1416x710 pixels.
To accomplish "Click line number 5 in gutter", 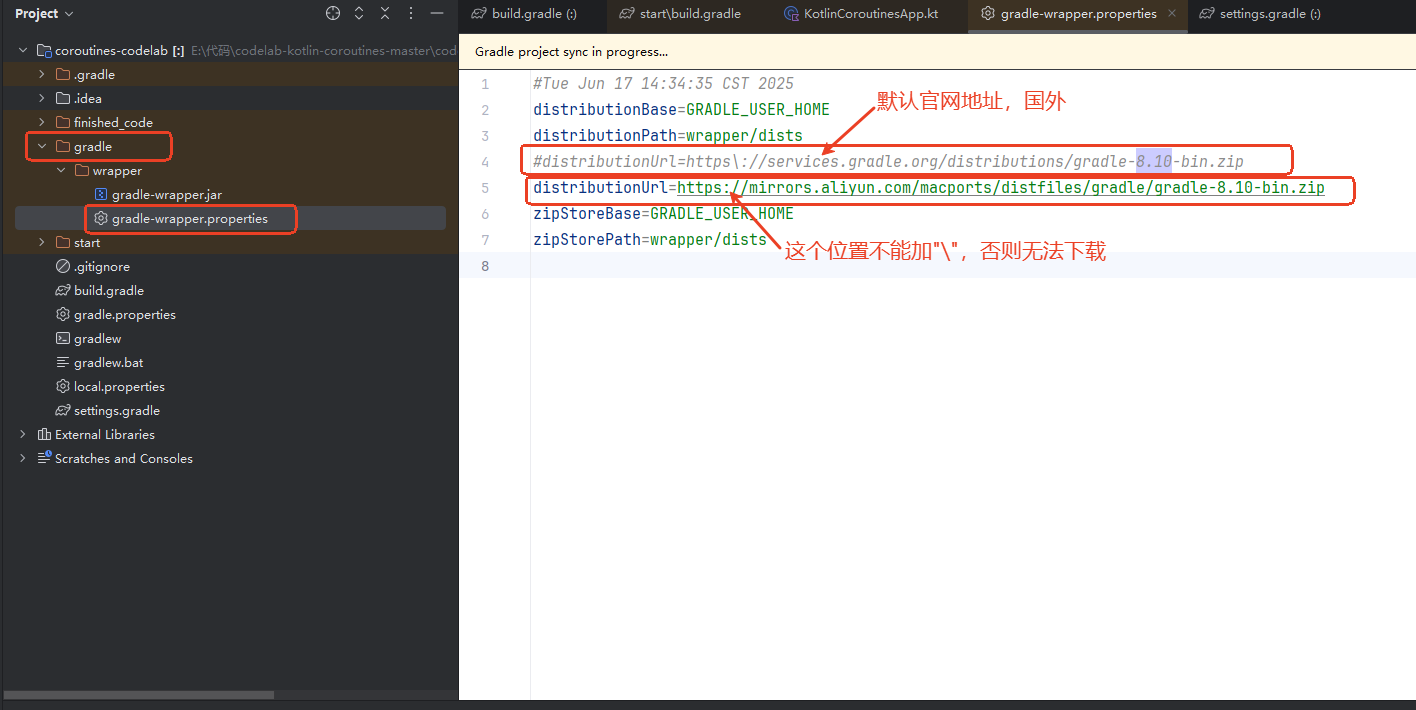I will [x=485, y=187].
